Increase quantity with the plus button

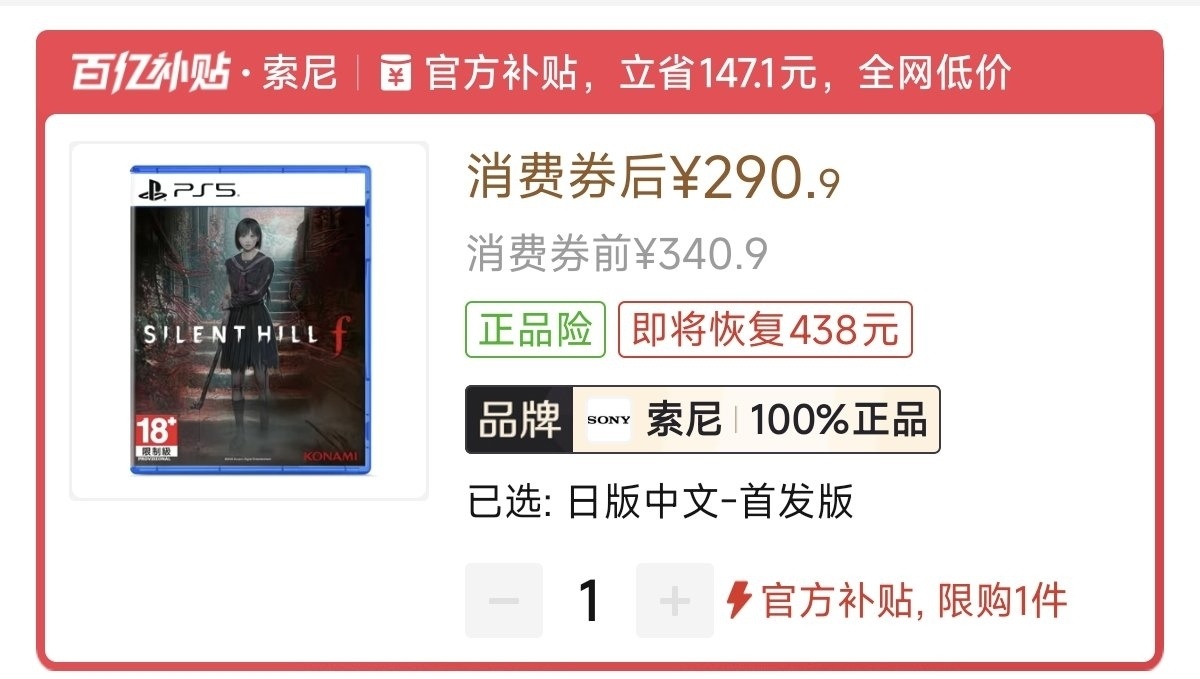point(675,600)
